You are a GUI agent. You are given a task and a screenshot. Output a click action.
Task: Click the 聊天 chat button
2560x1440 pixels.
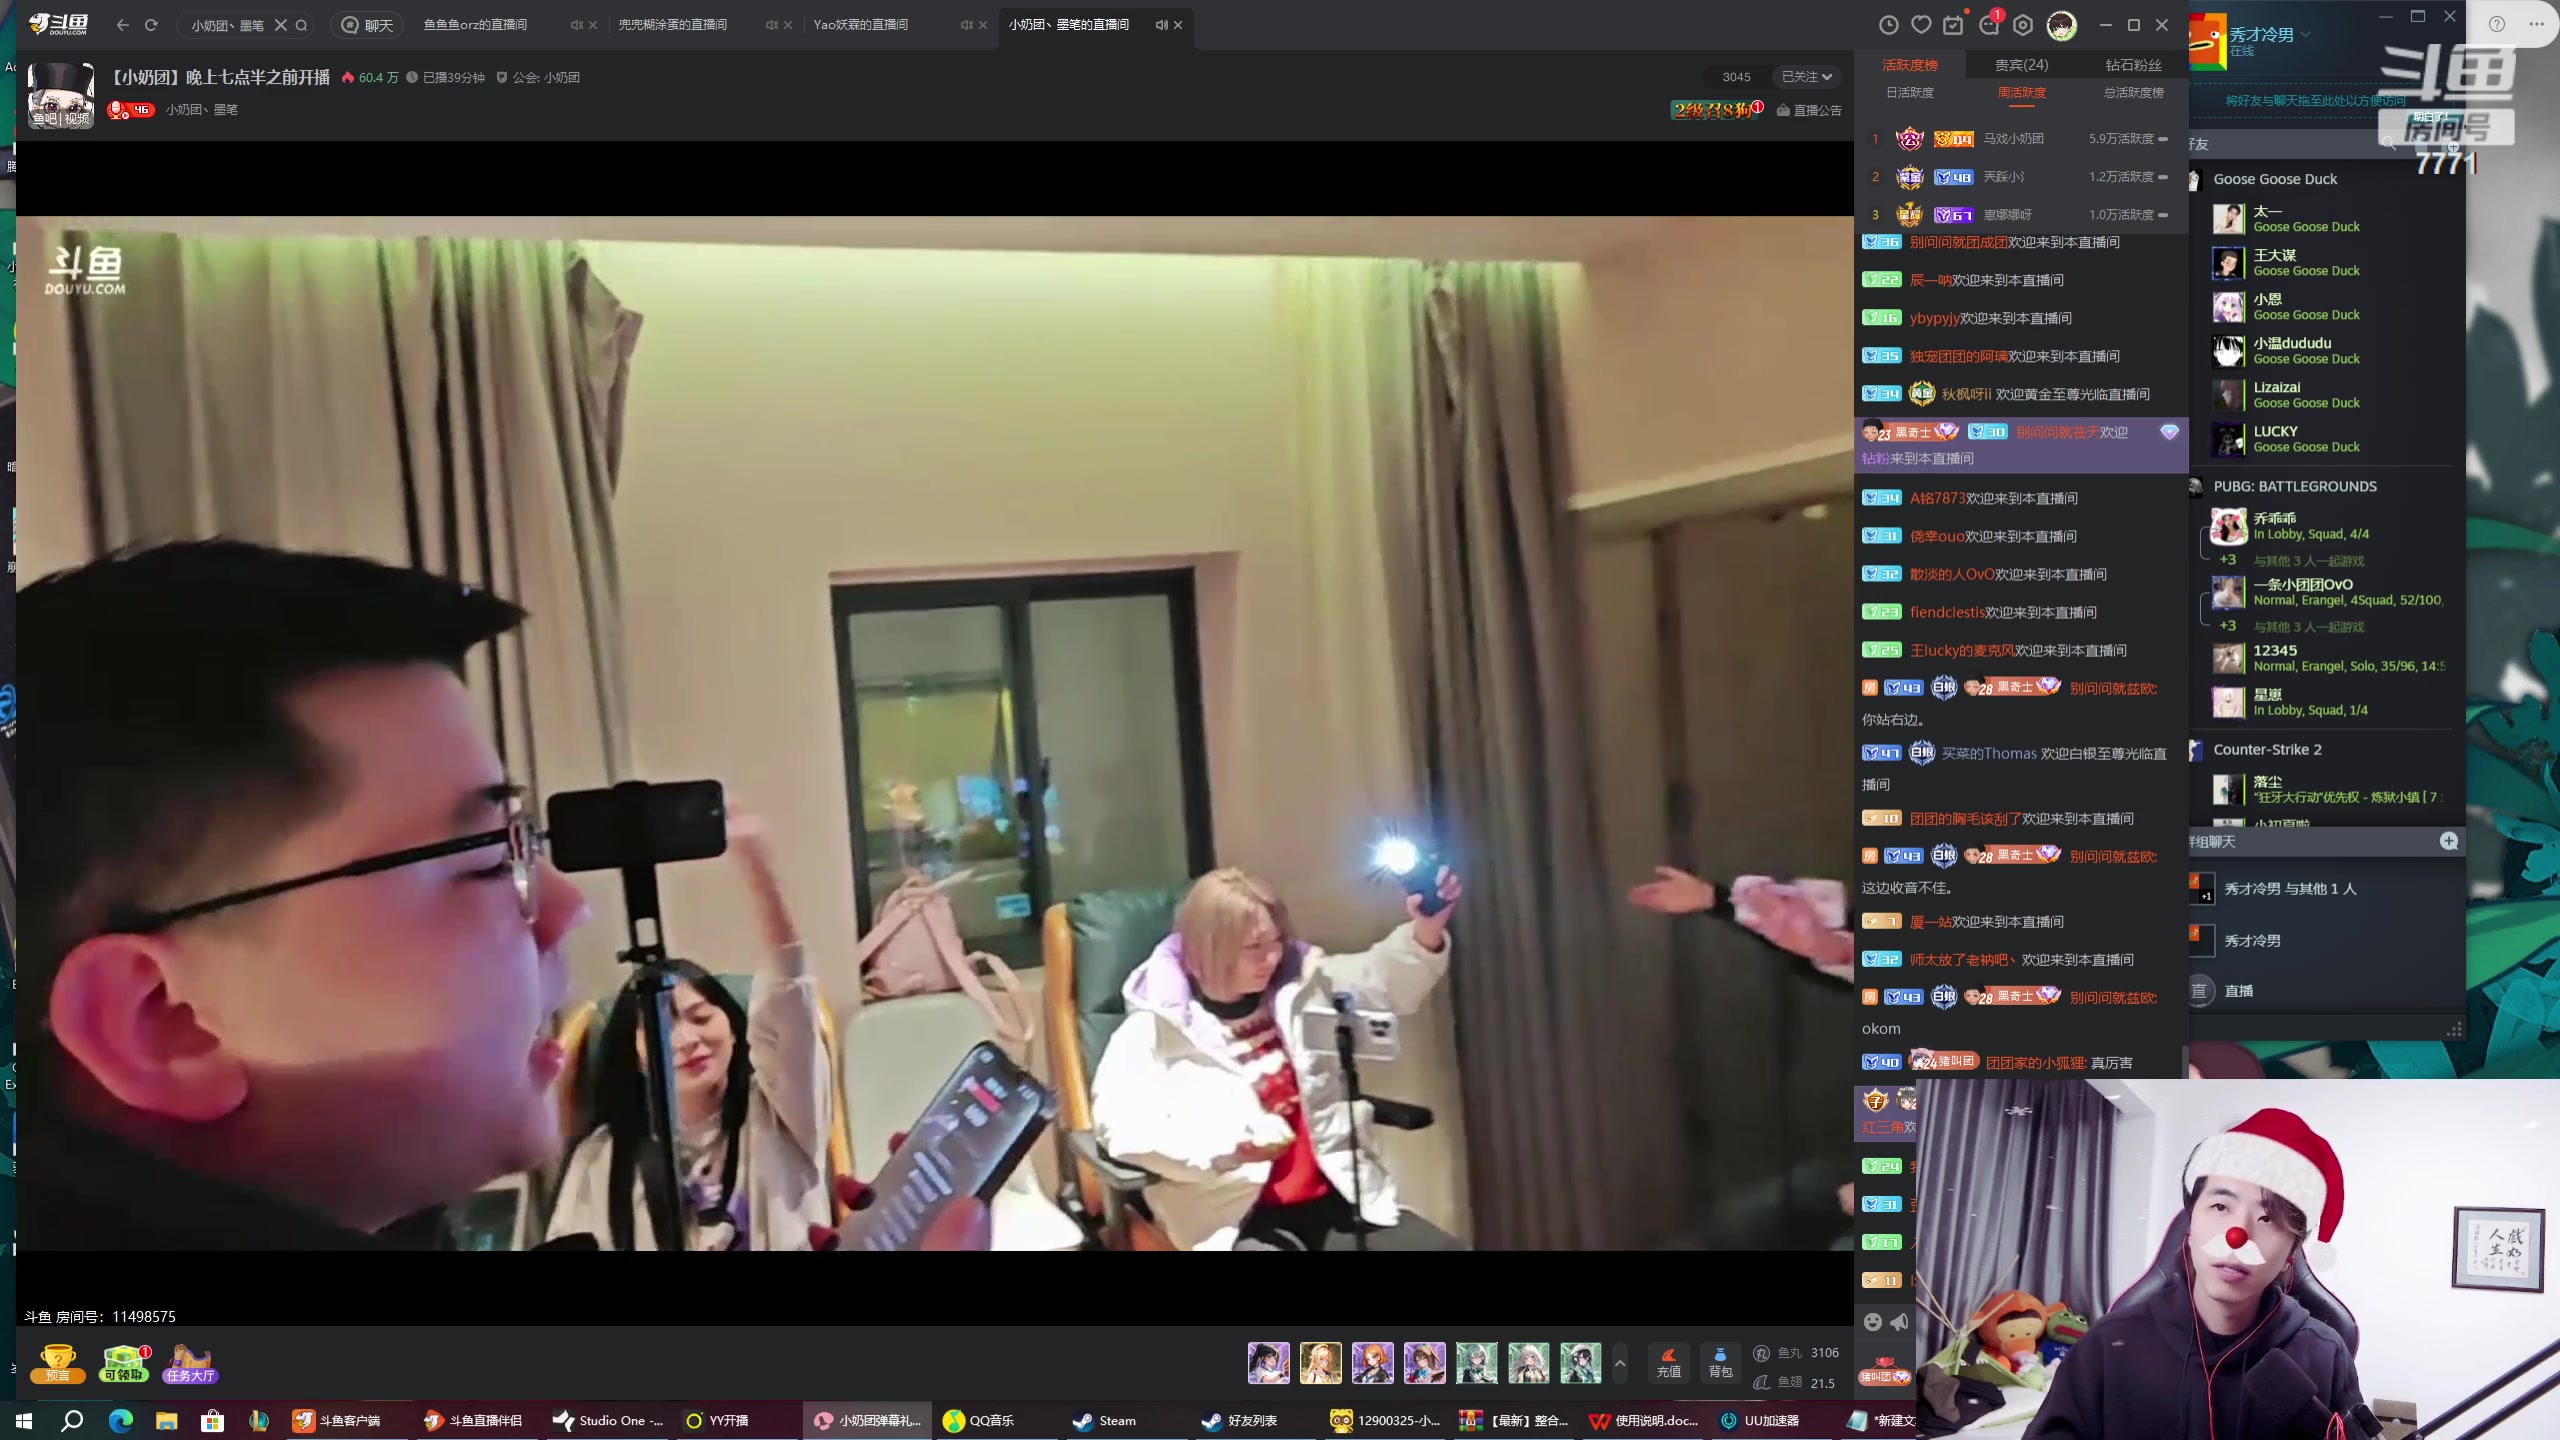(368, 25)
